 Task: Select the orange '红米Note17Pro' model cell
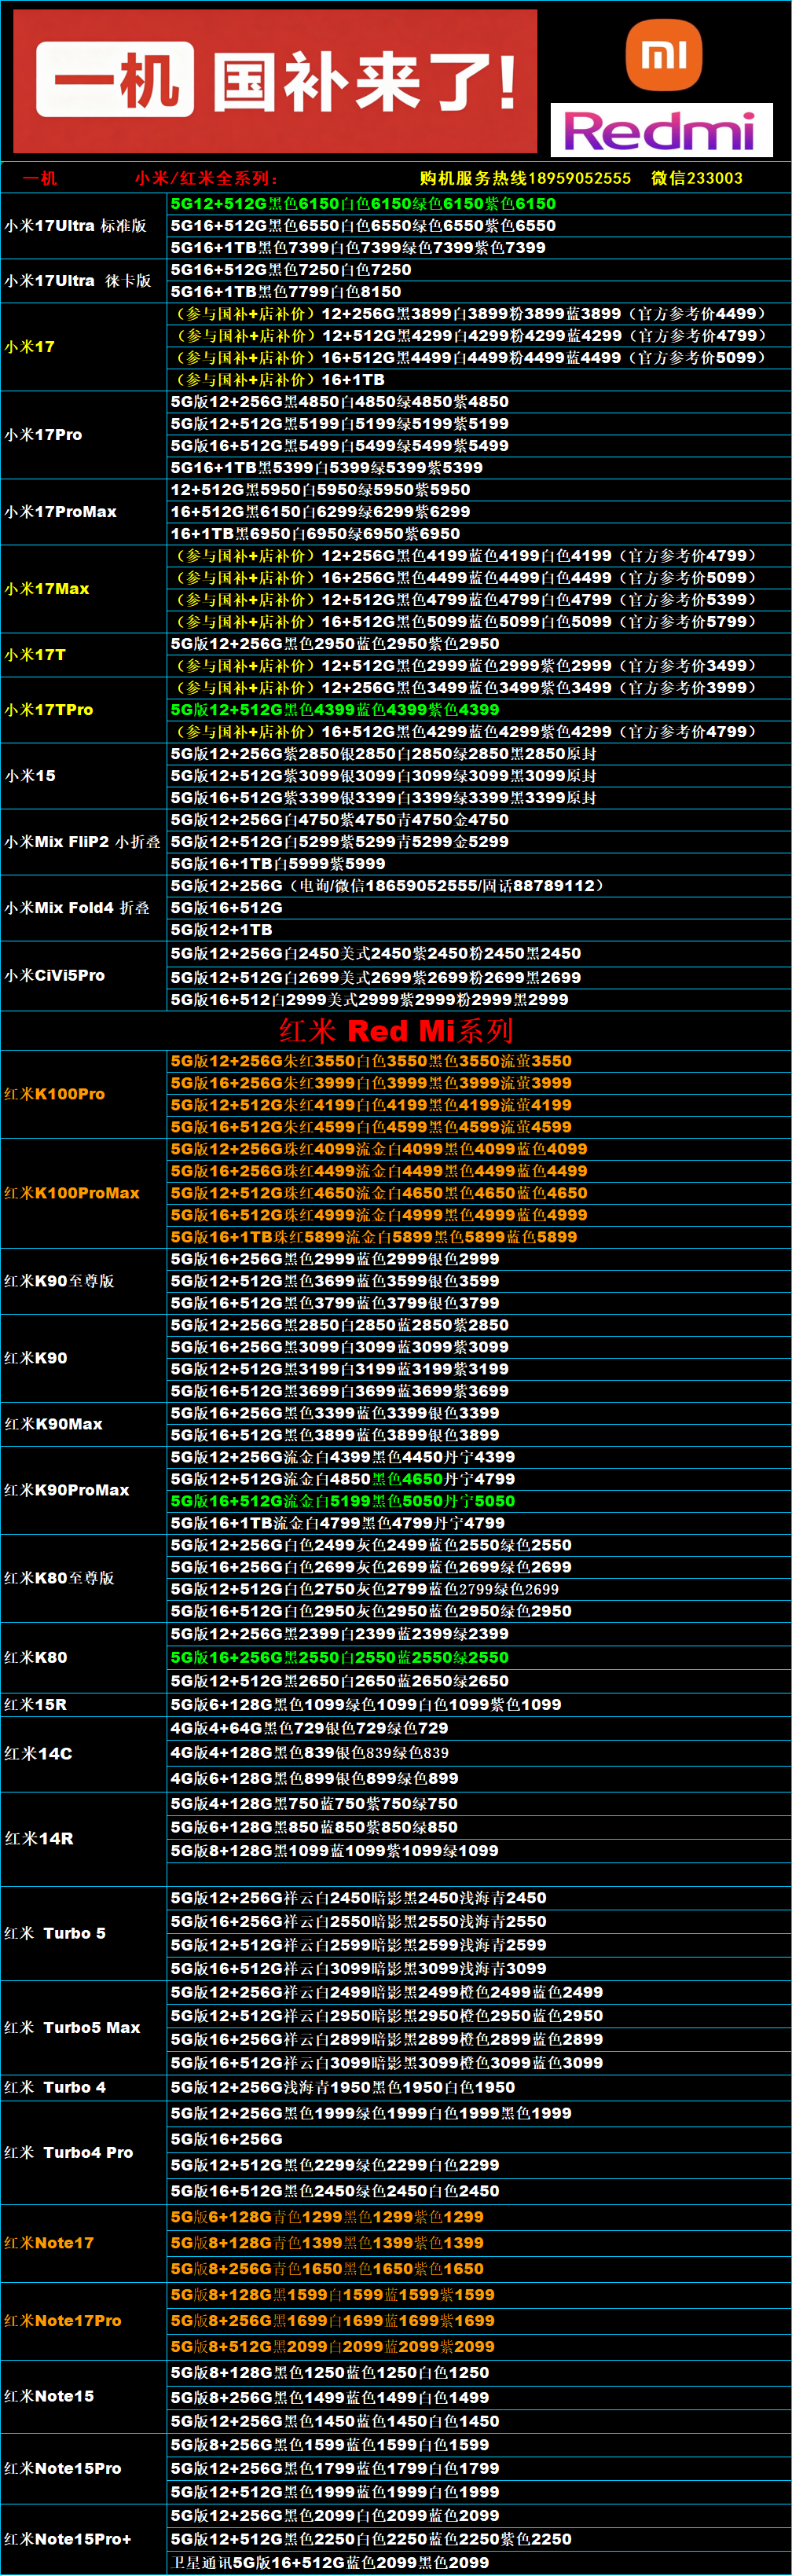tap(84, 2322)
